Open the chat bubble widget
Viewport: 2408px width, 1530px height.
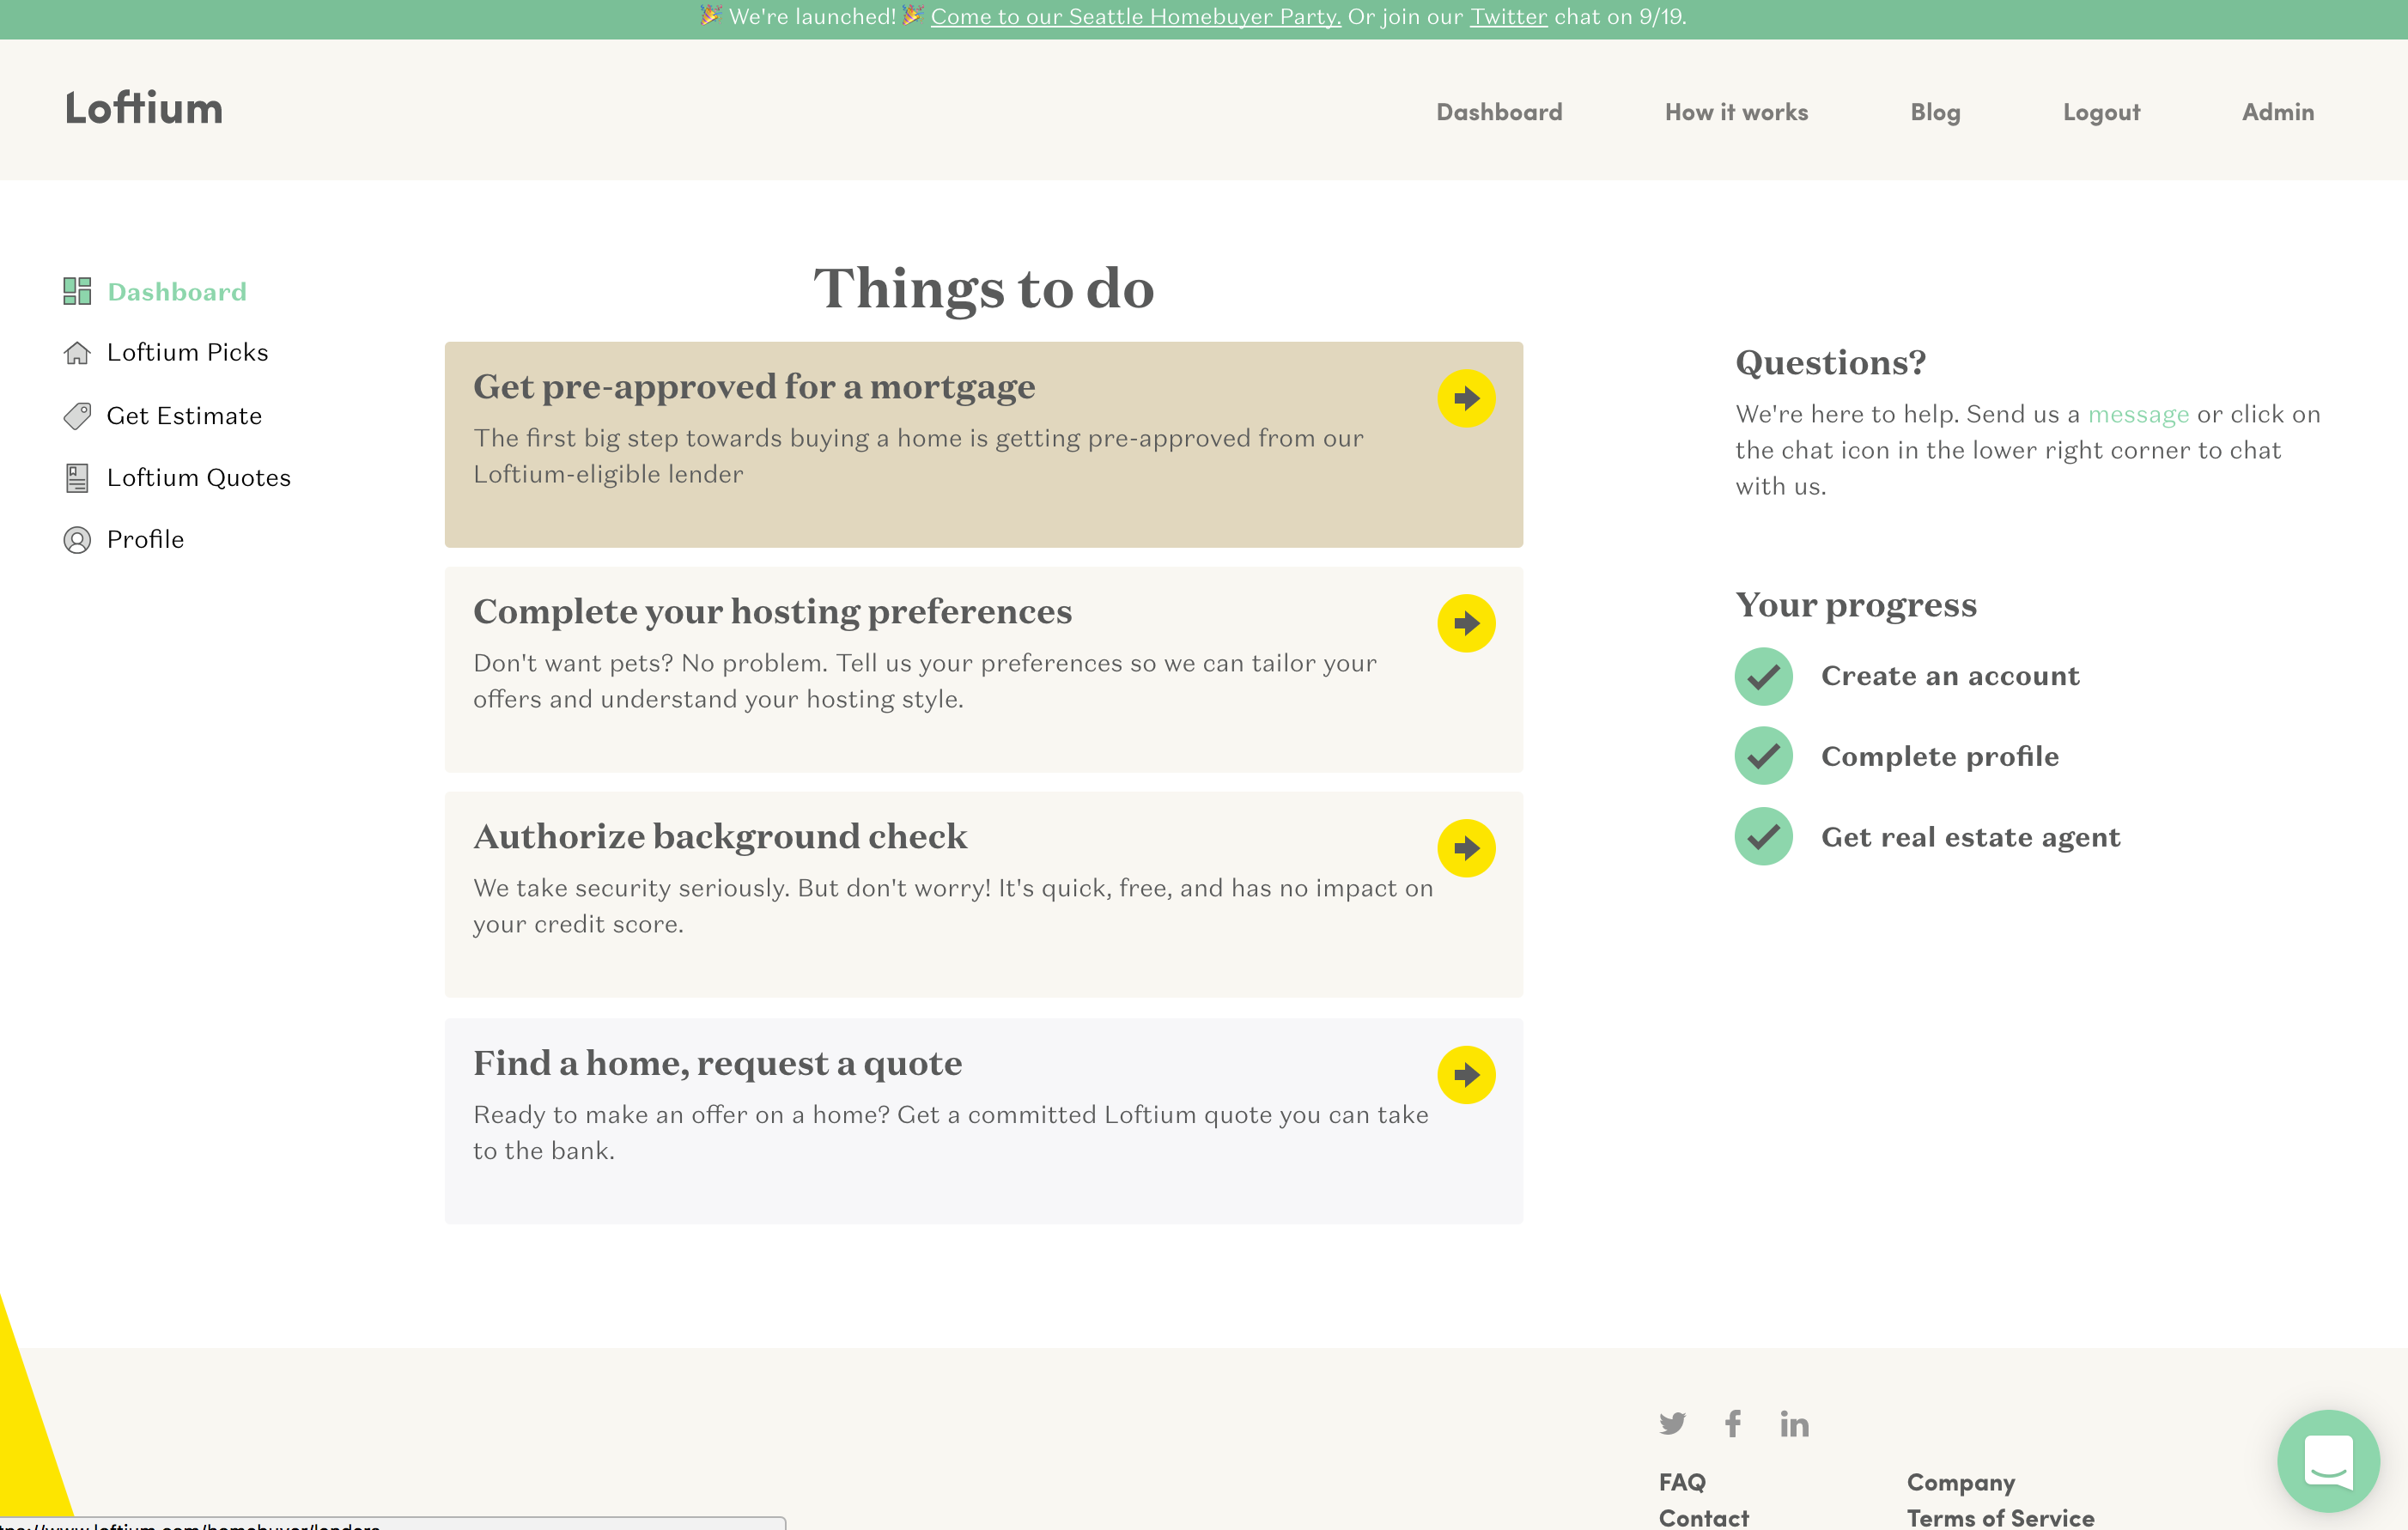[2327, 1460]
